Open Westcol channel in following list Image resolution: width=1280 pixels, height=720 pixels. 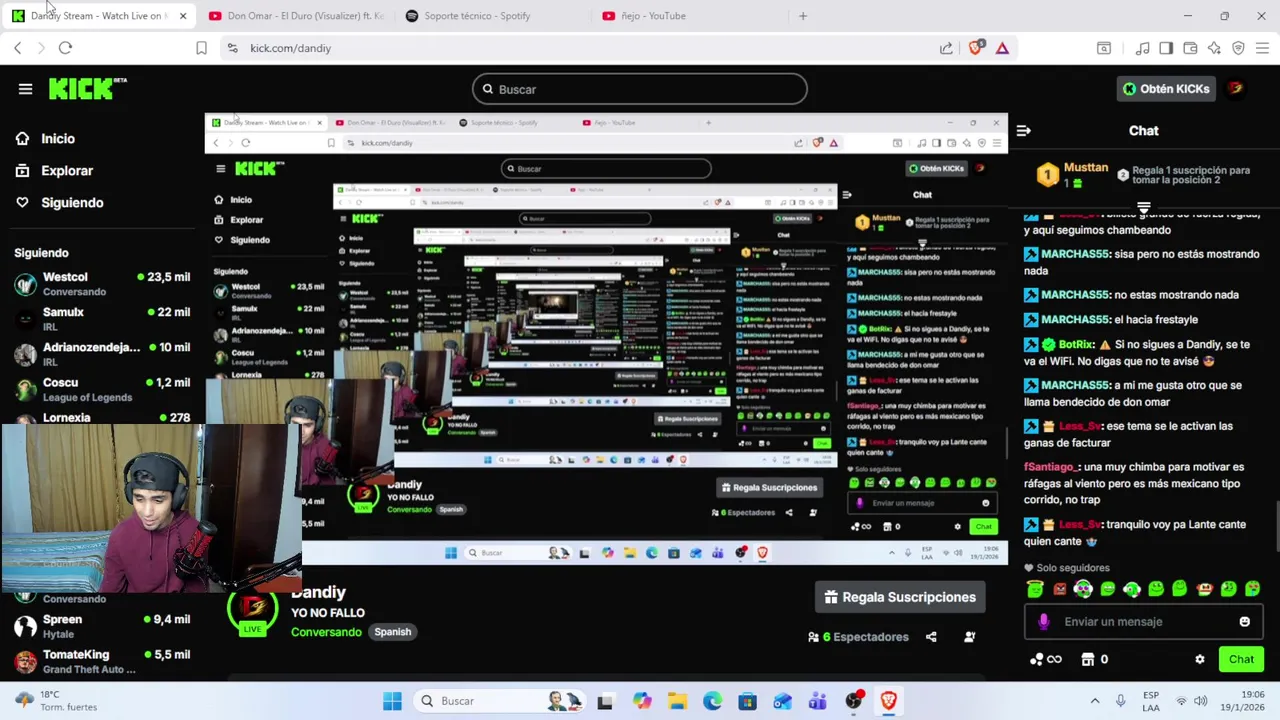coord(101,284)
